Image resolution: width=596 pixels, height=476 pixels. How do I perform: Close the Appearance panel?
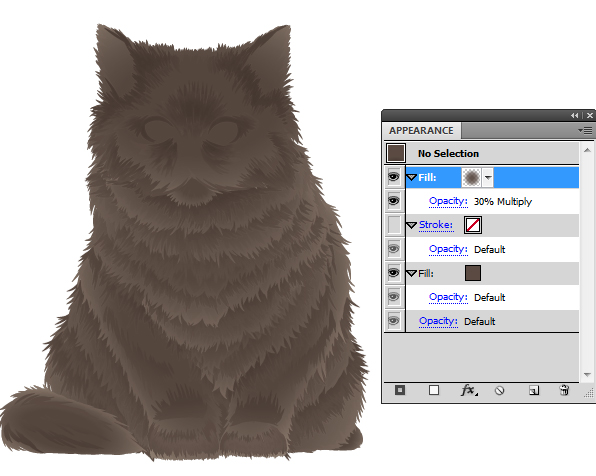[590, 116]
